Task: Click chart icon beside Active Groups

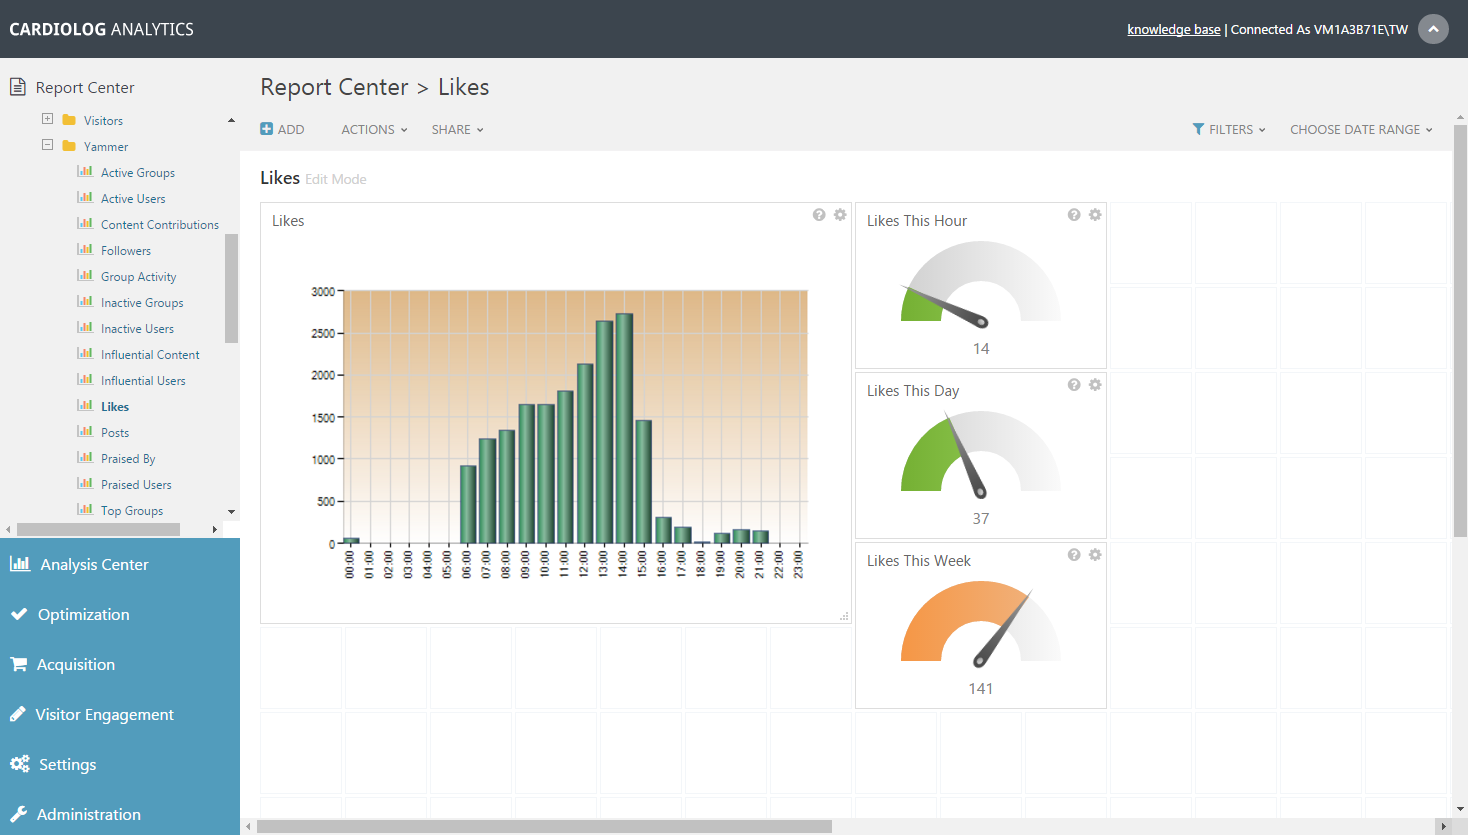Action: click(x=85, y=171)
